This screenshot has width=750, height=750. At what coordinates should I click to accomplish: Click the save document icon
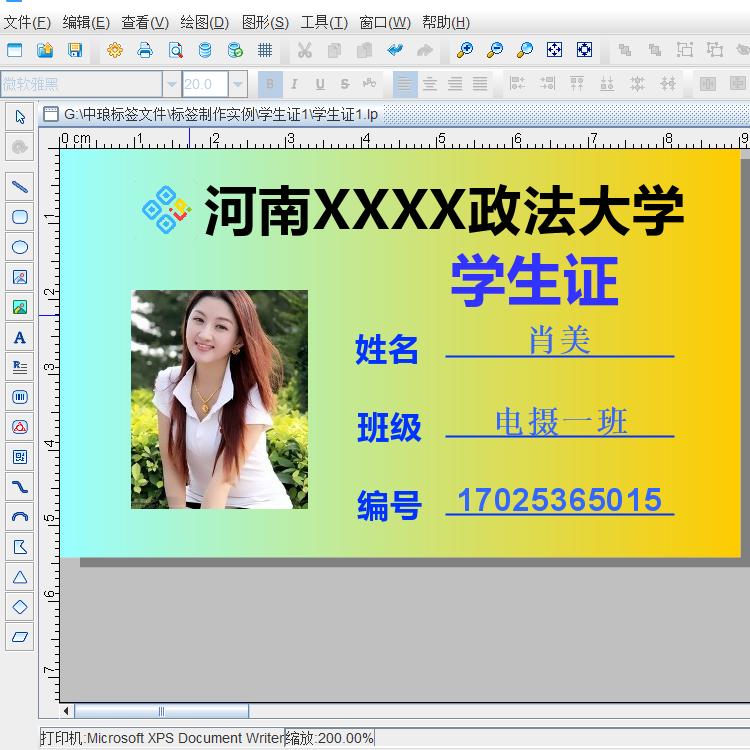pyautogui.click(x=75, y=50)
